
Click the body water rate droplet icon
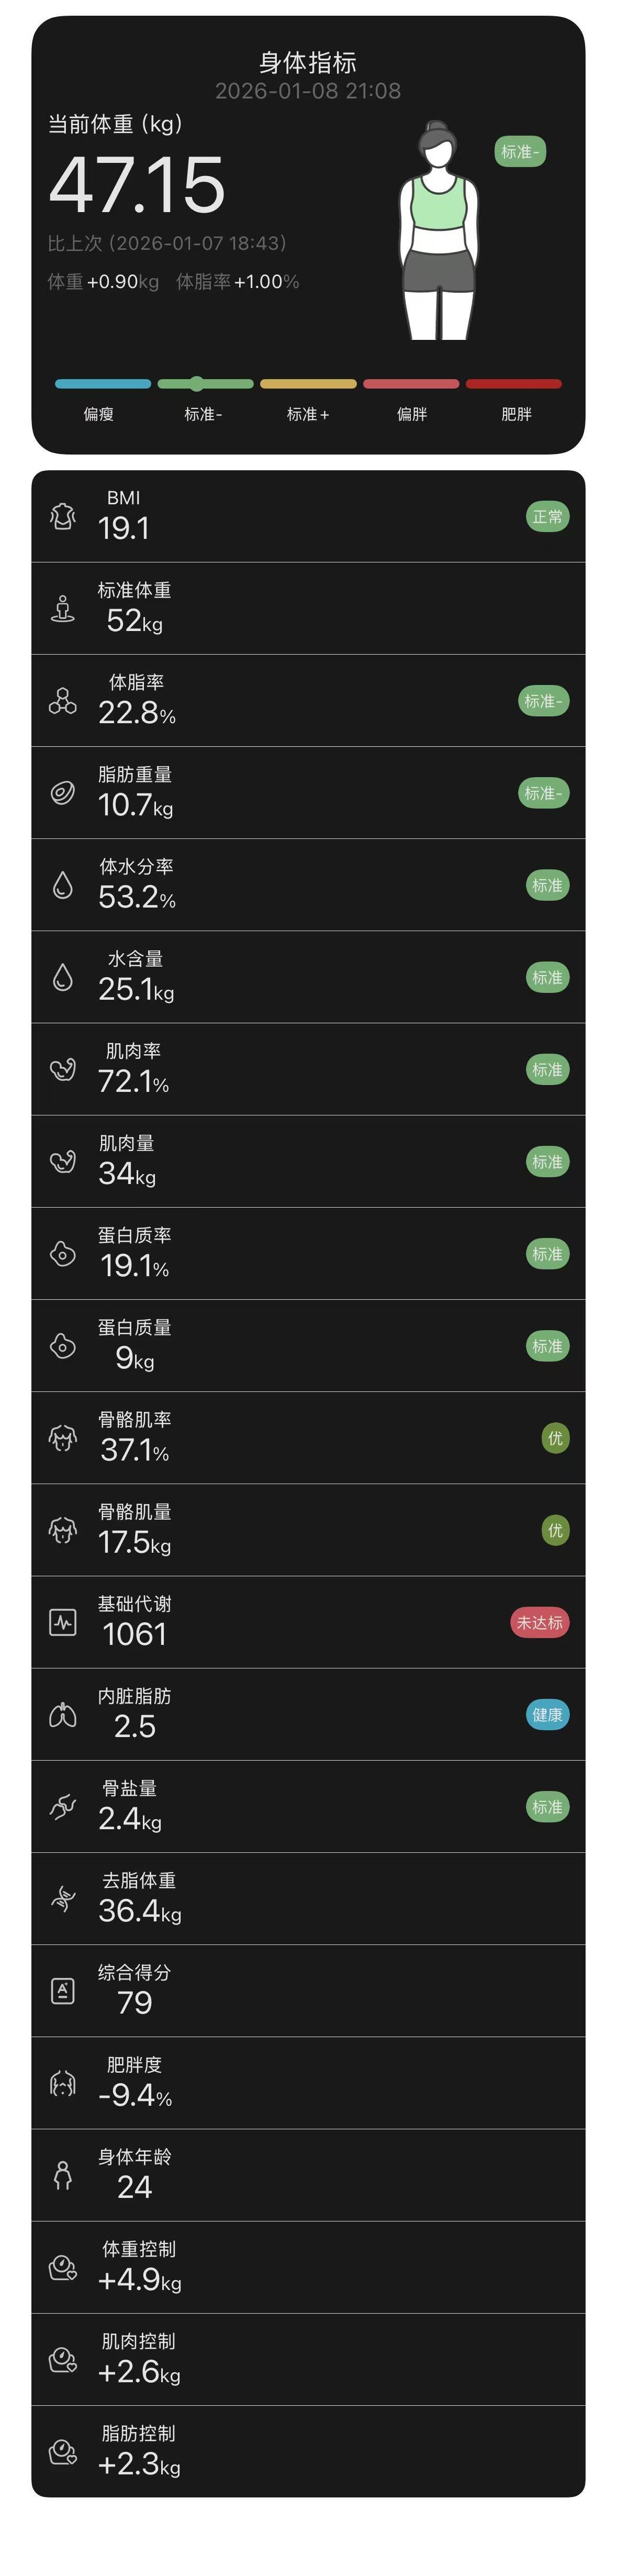[x=63, y=885]
